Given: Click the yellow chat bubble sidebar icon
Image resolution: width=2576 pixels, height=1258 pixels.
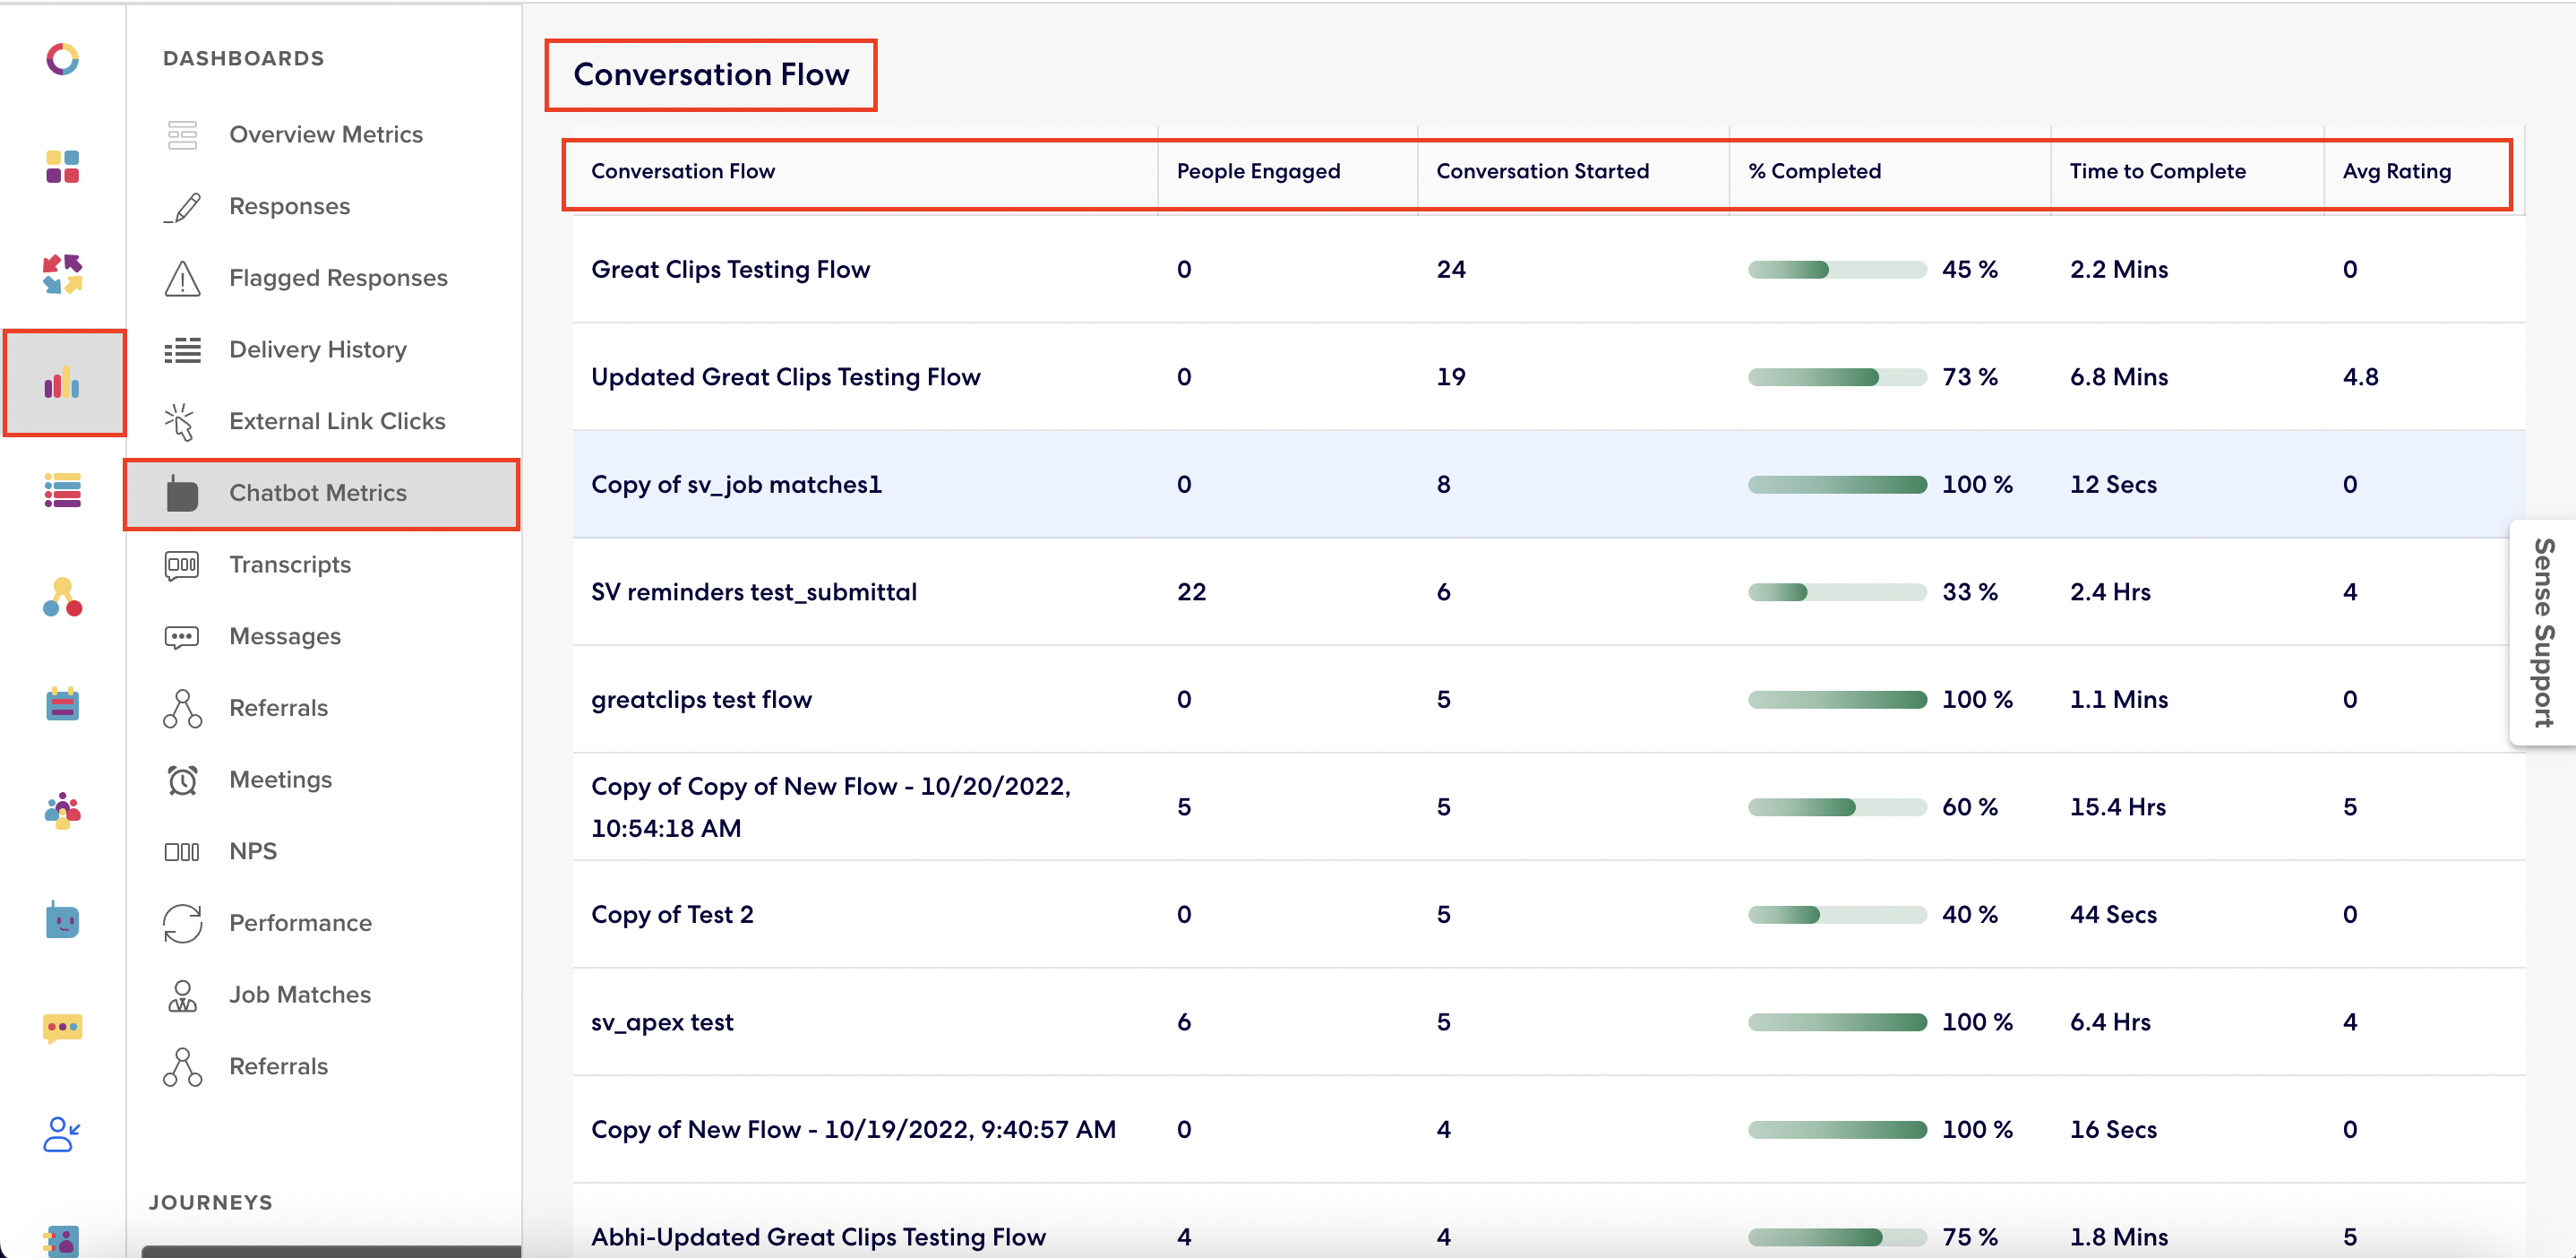Looking at the screenshot, I should coord(62,1027).
